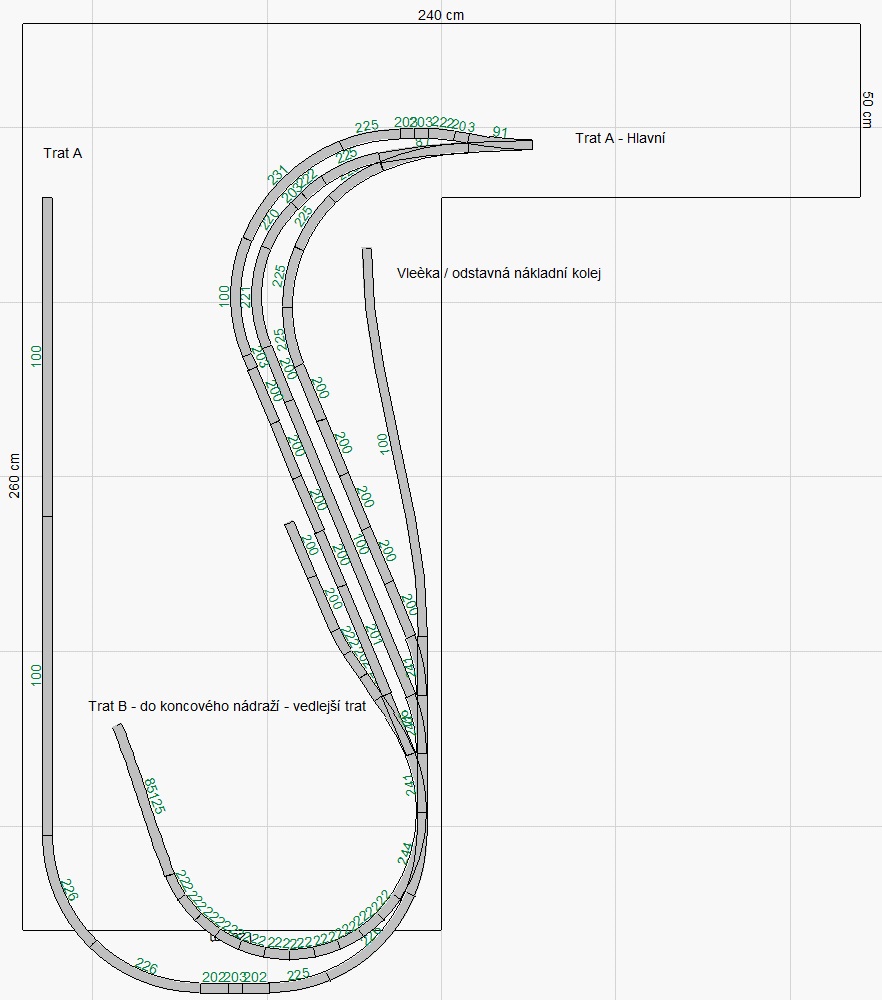Select the track part number 91 label
The image size is (882, 1000).
pos(500,133)
